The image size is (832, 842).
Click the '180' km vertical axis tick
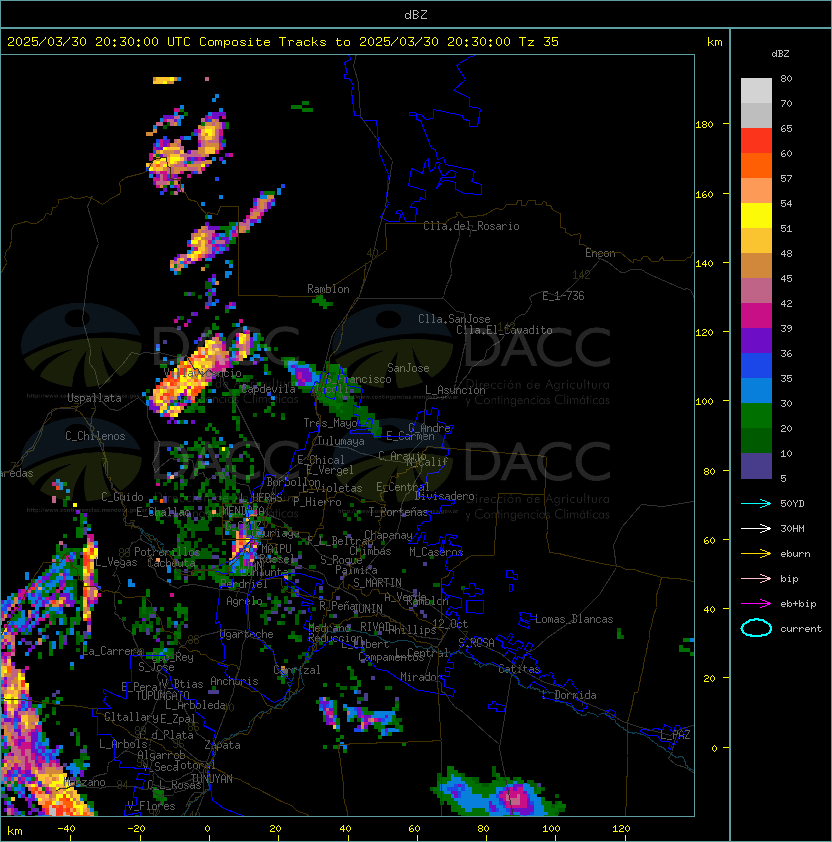point(704,125)
